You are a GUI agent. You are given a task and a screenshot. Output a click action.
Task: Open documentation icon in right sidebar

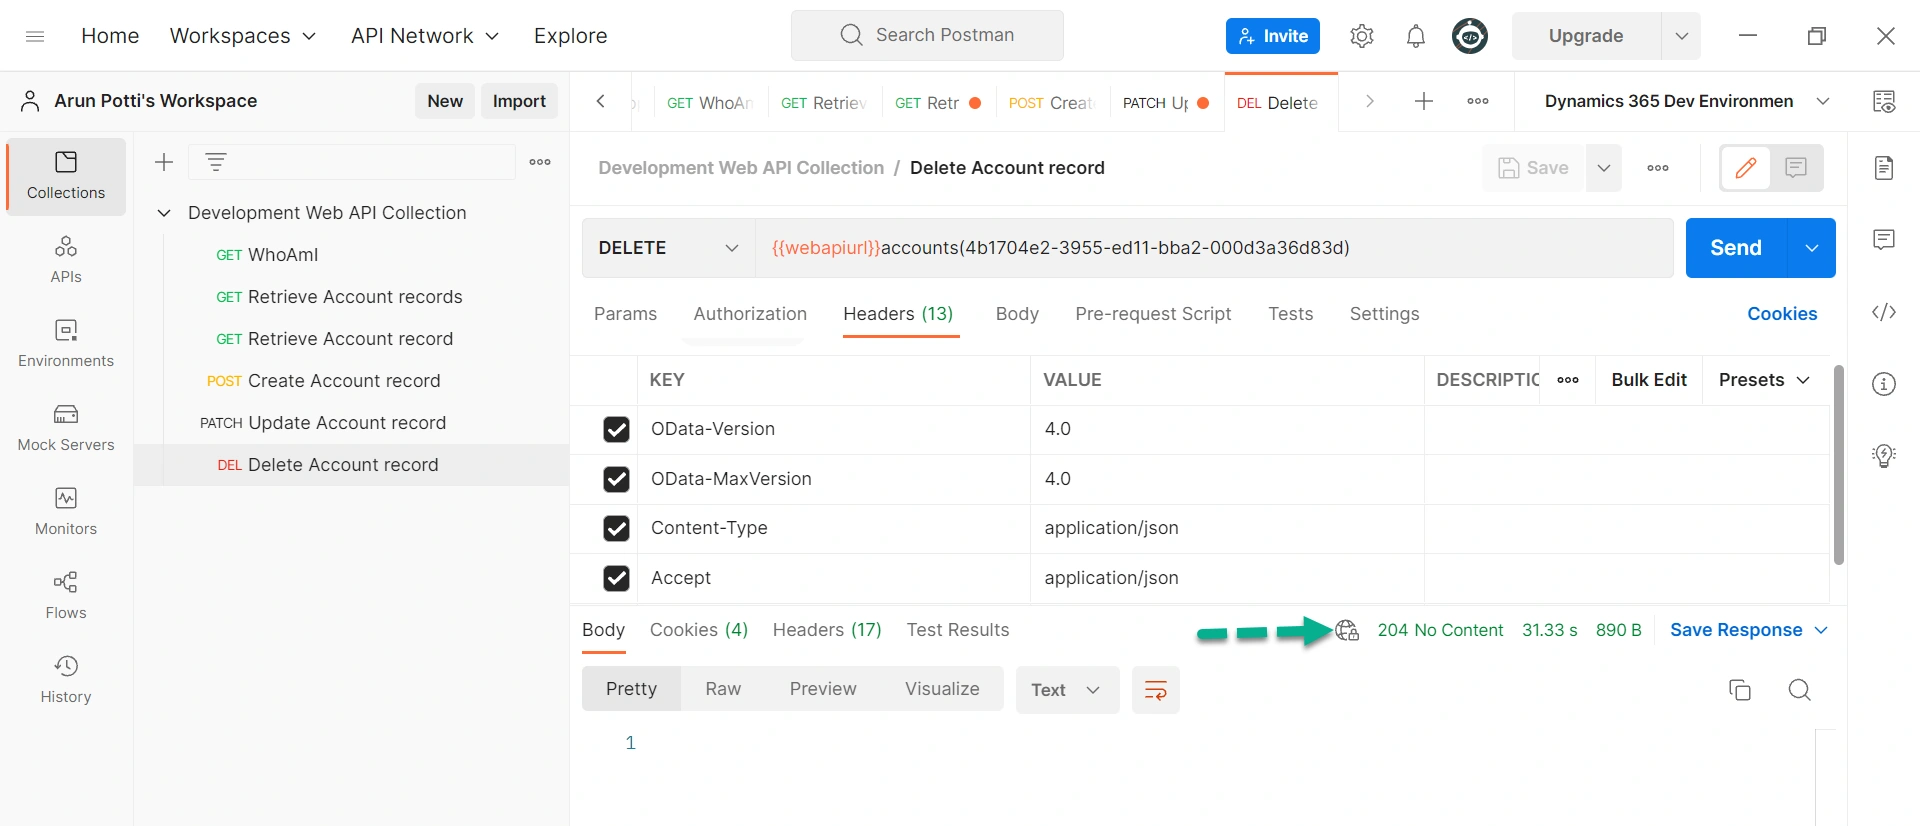(x=1884, y=168)
